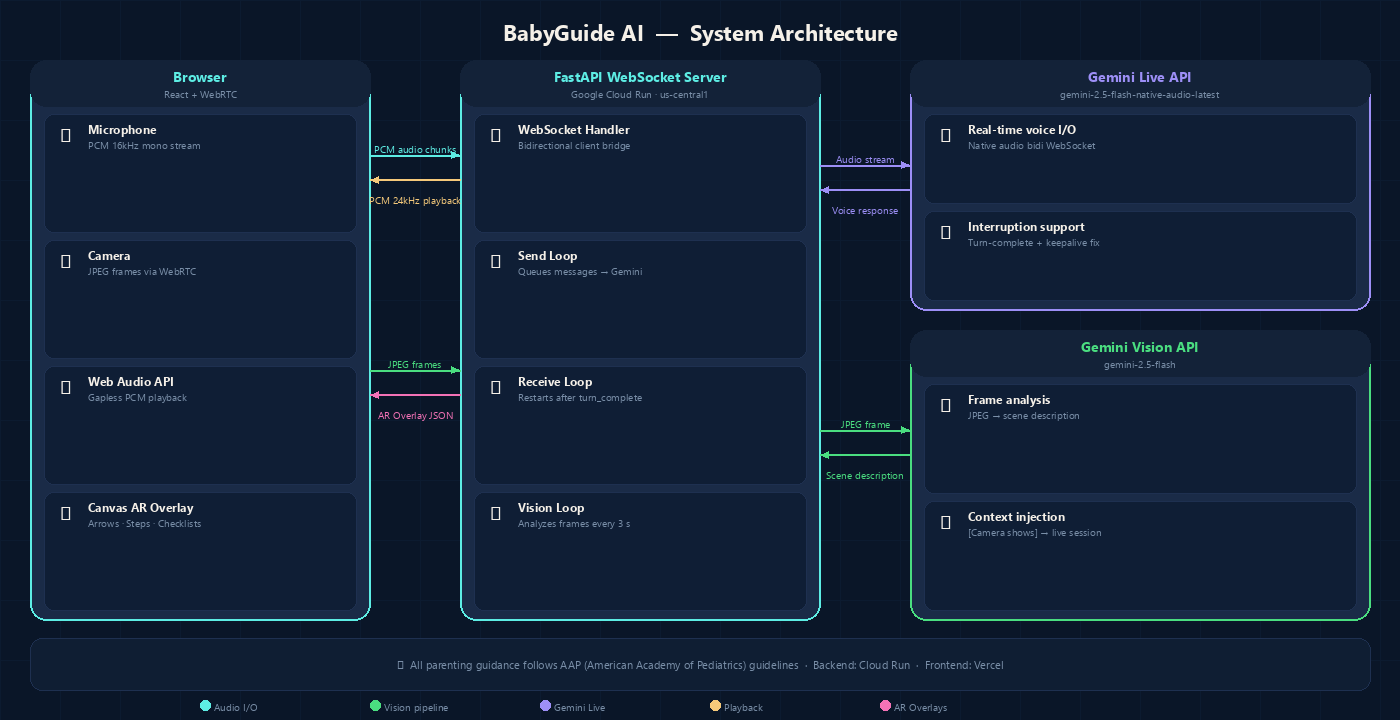Click the JPEG frames via WebRTC text
This screenshot has width=1400, height=720.
point(142,272)
